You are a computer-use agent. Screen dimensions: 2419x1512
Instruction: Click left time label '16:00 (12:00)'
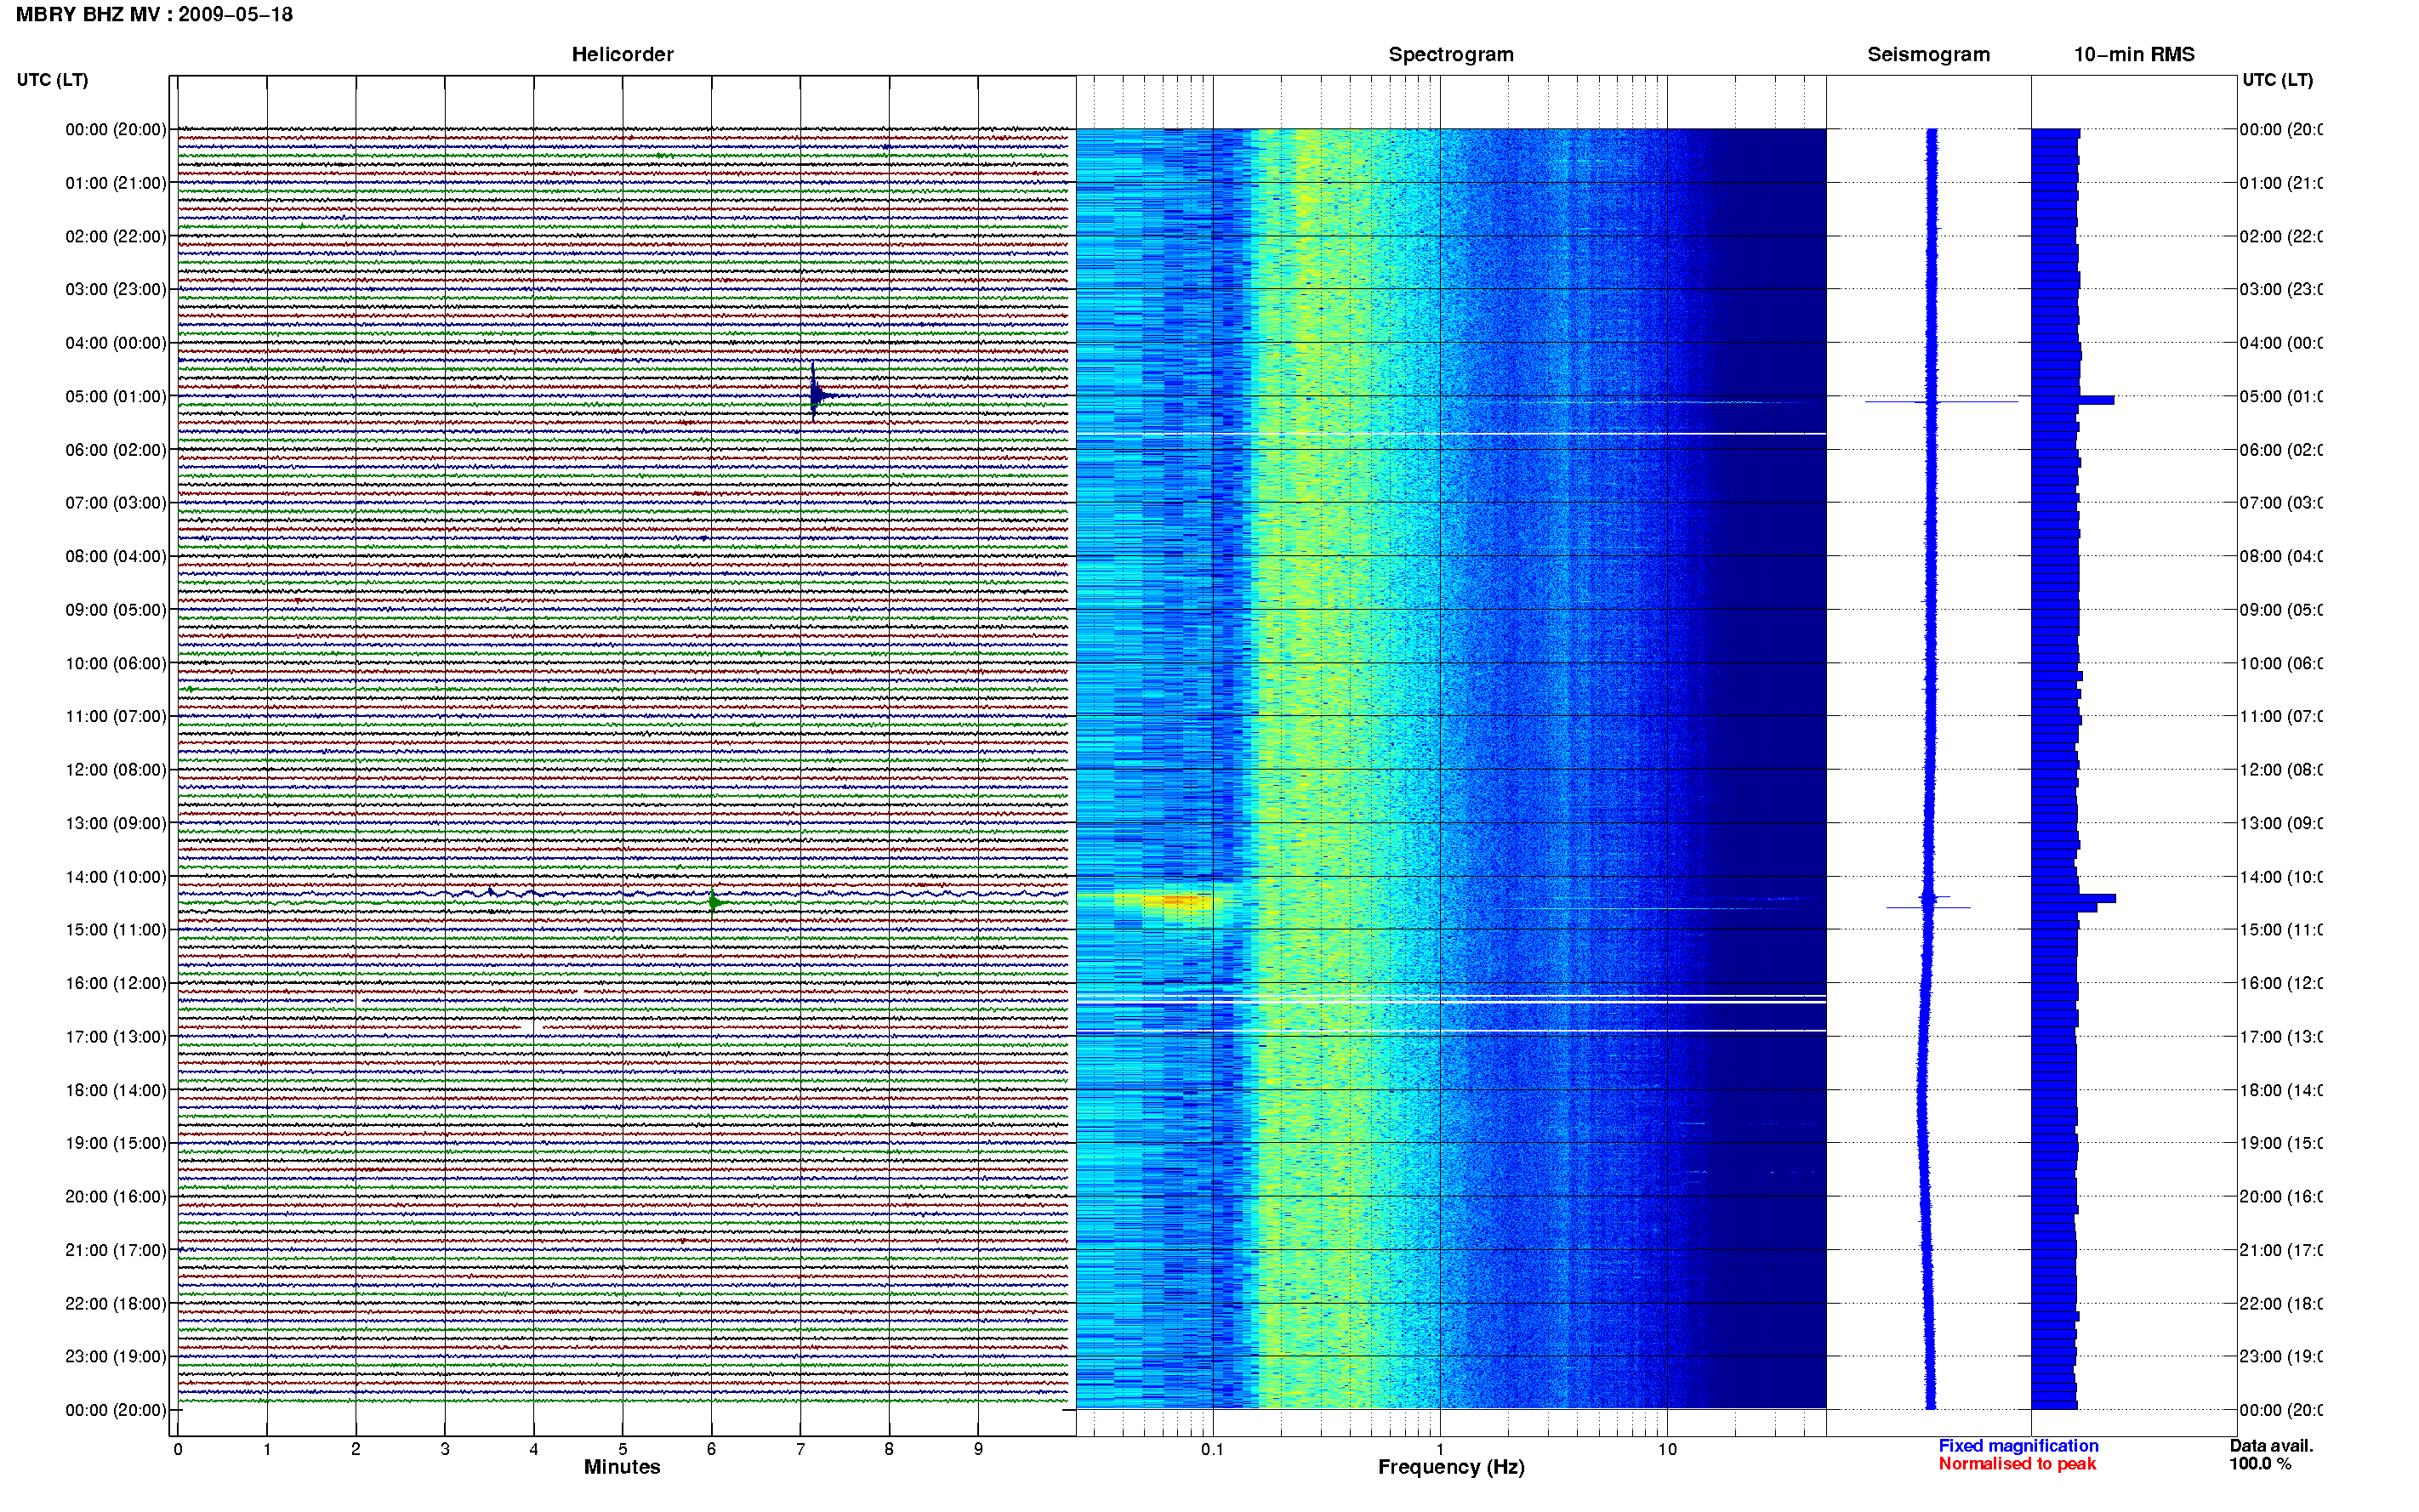(116, 983)
